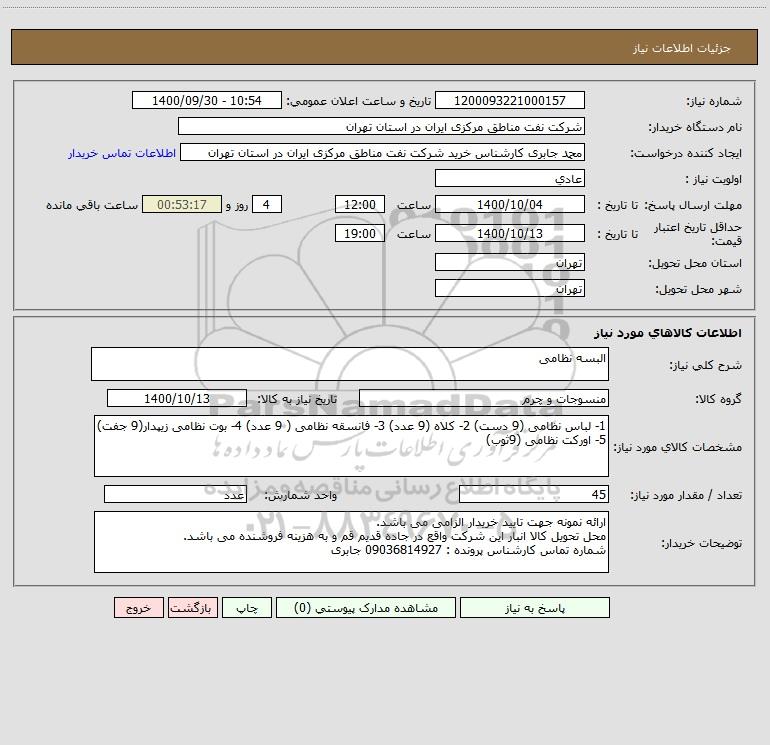Click the خروج exit button
The width and height of the screenshot is (770, 745).
click(138, 607)
